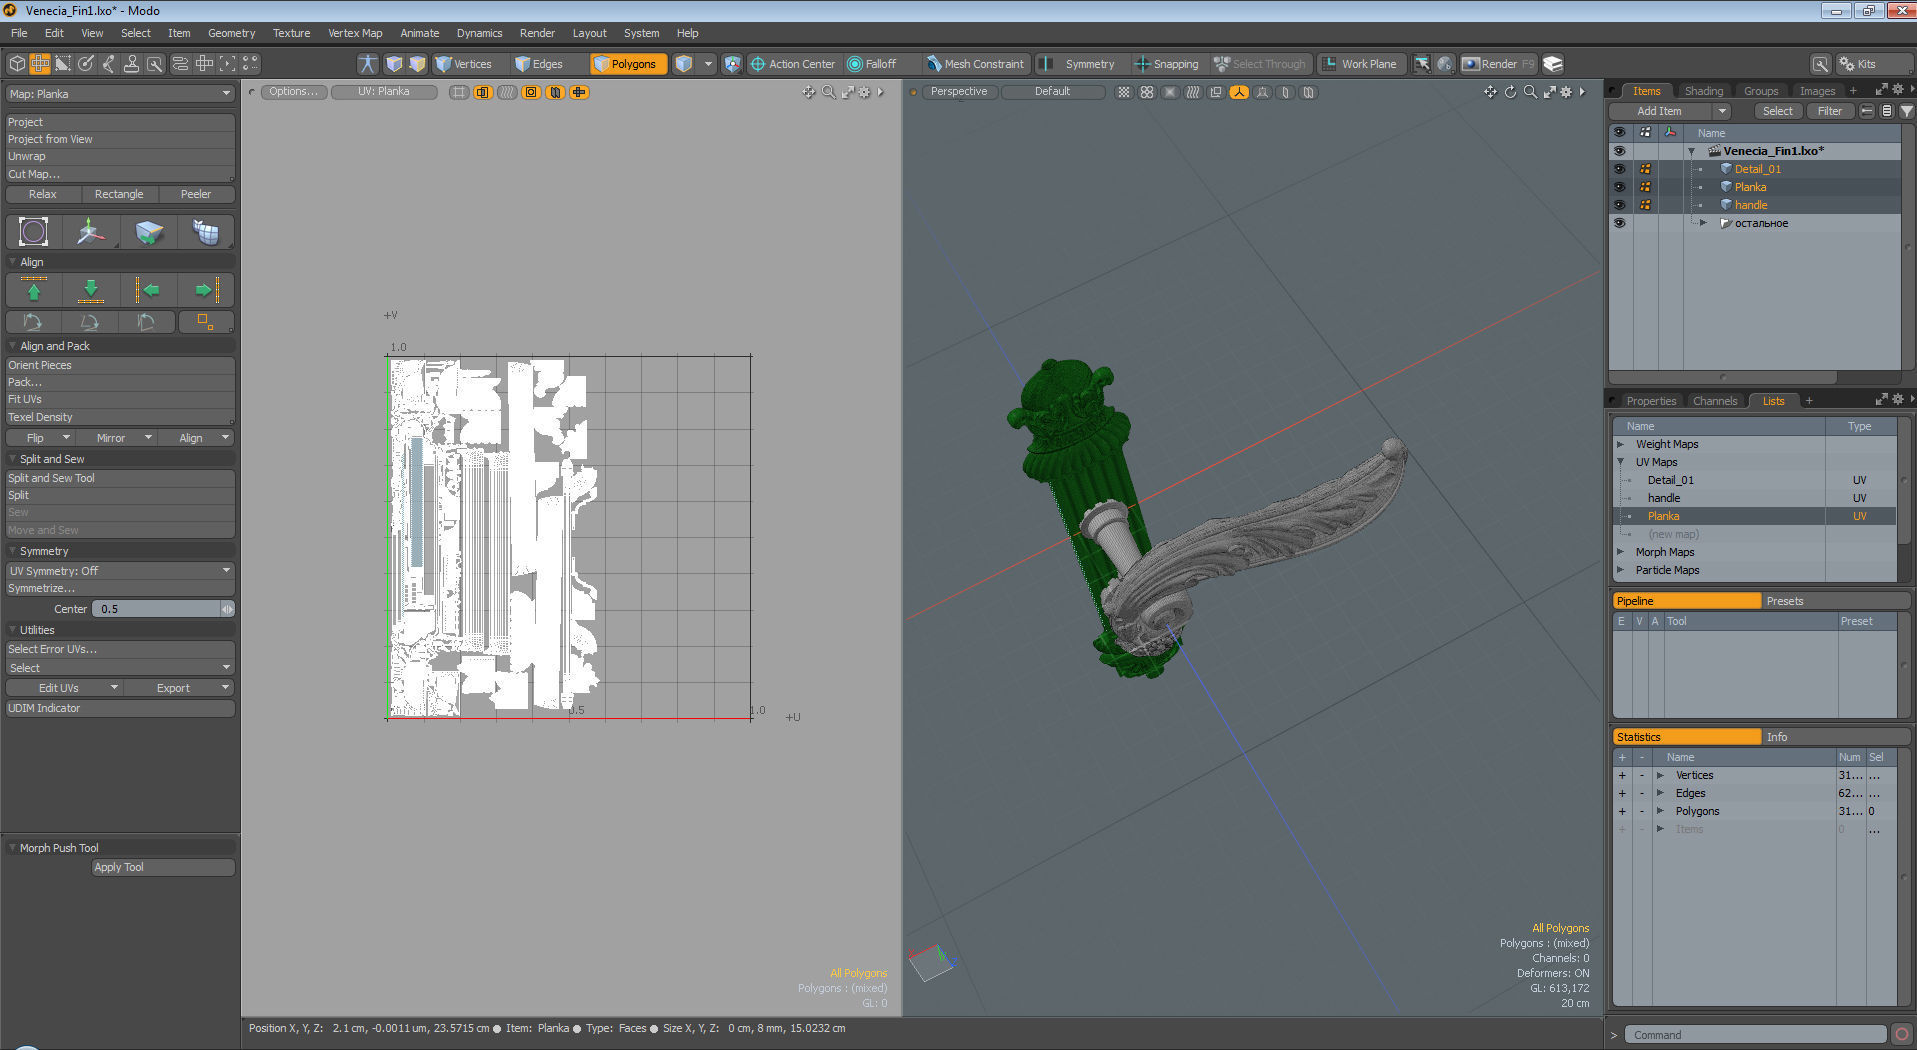Open the Edit UVs dropdown
This screenshot has height=1050, width=1917.
[64, 688]
